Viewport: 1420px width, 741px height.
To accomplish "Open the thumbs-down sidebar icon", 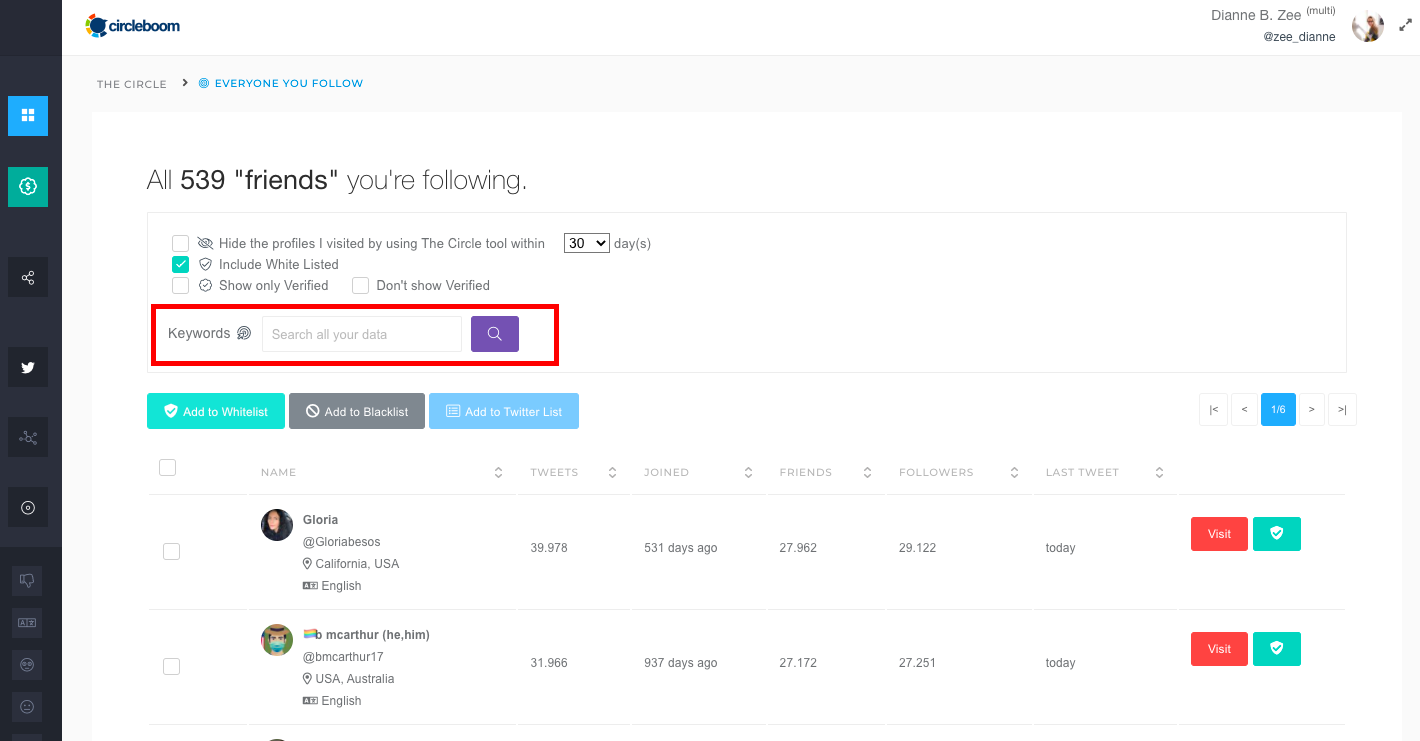I will pyautogui.click(x=27, y=580).
